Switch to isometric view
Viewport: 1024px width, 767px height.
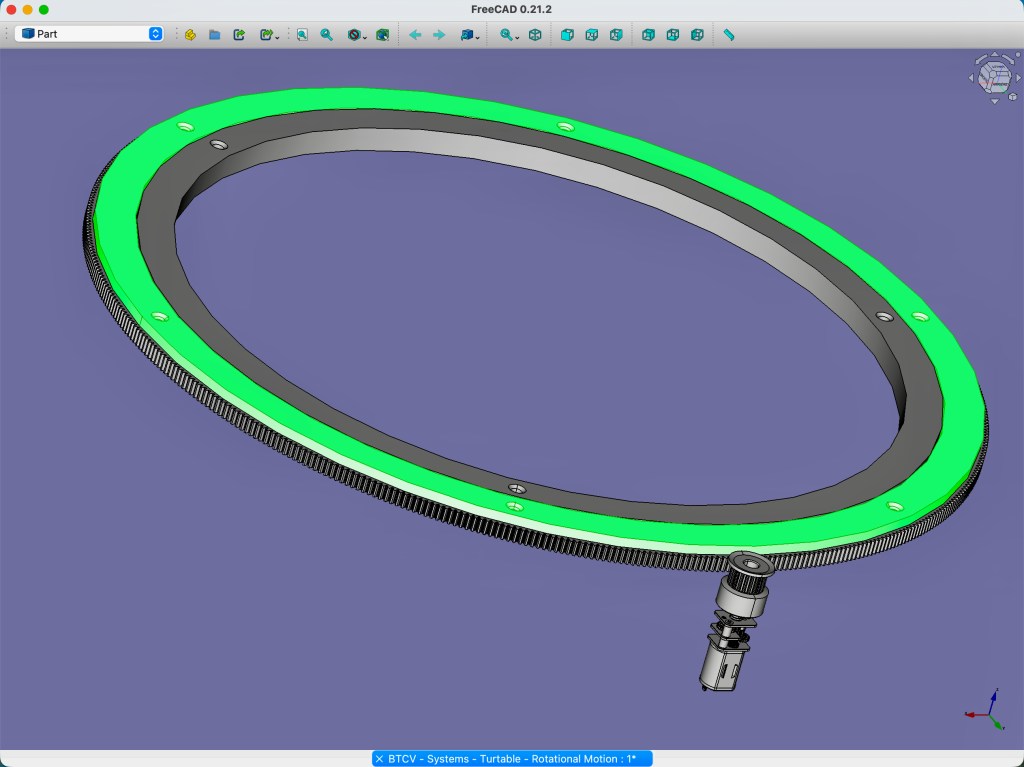[535, 34]
